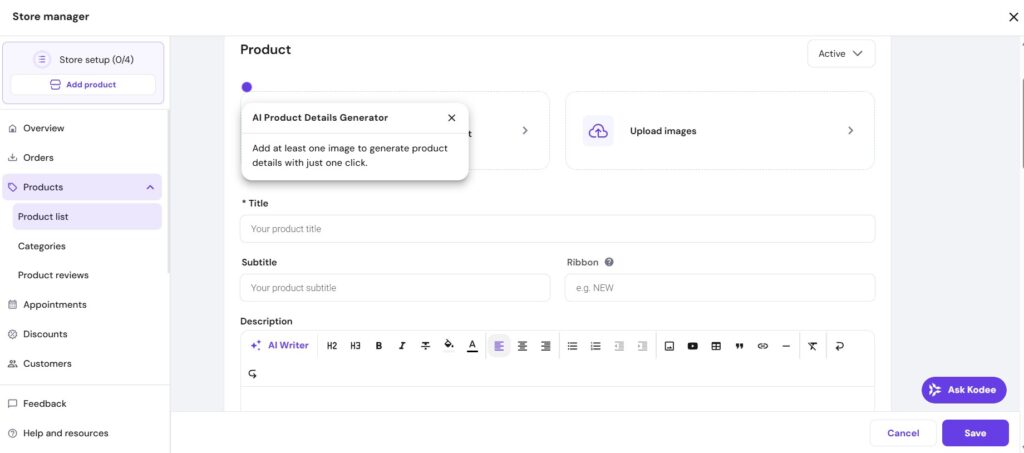Open the AI Writer tool
This screenshot has width=1024, height=453.
coord(280,345)
